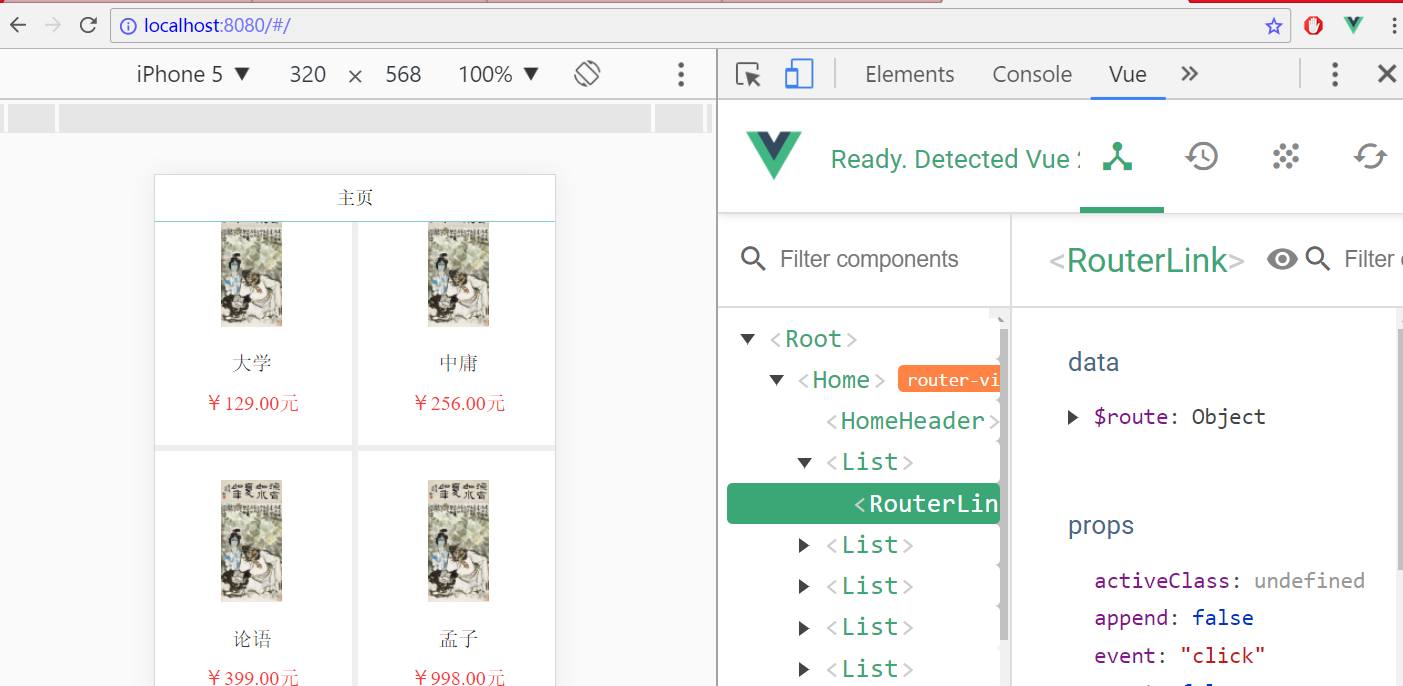The image size is (1403, 686).
Task: Open device toolbar more options menu
Action: [x=681, y=74]
